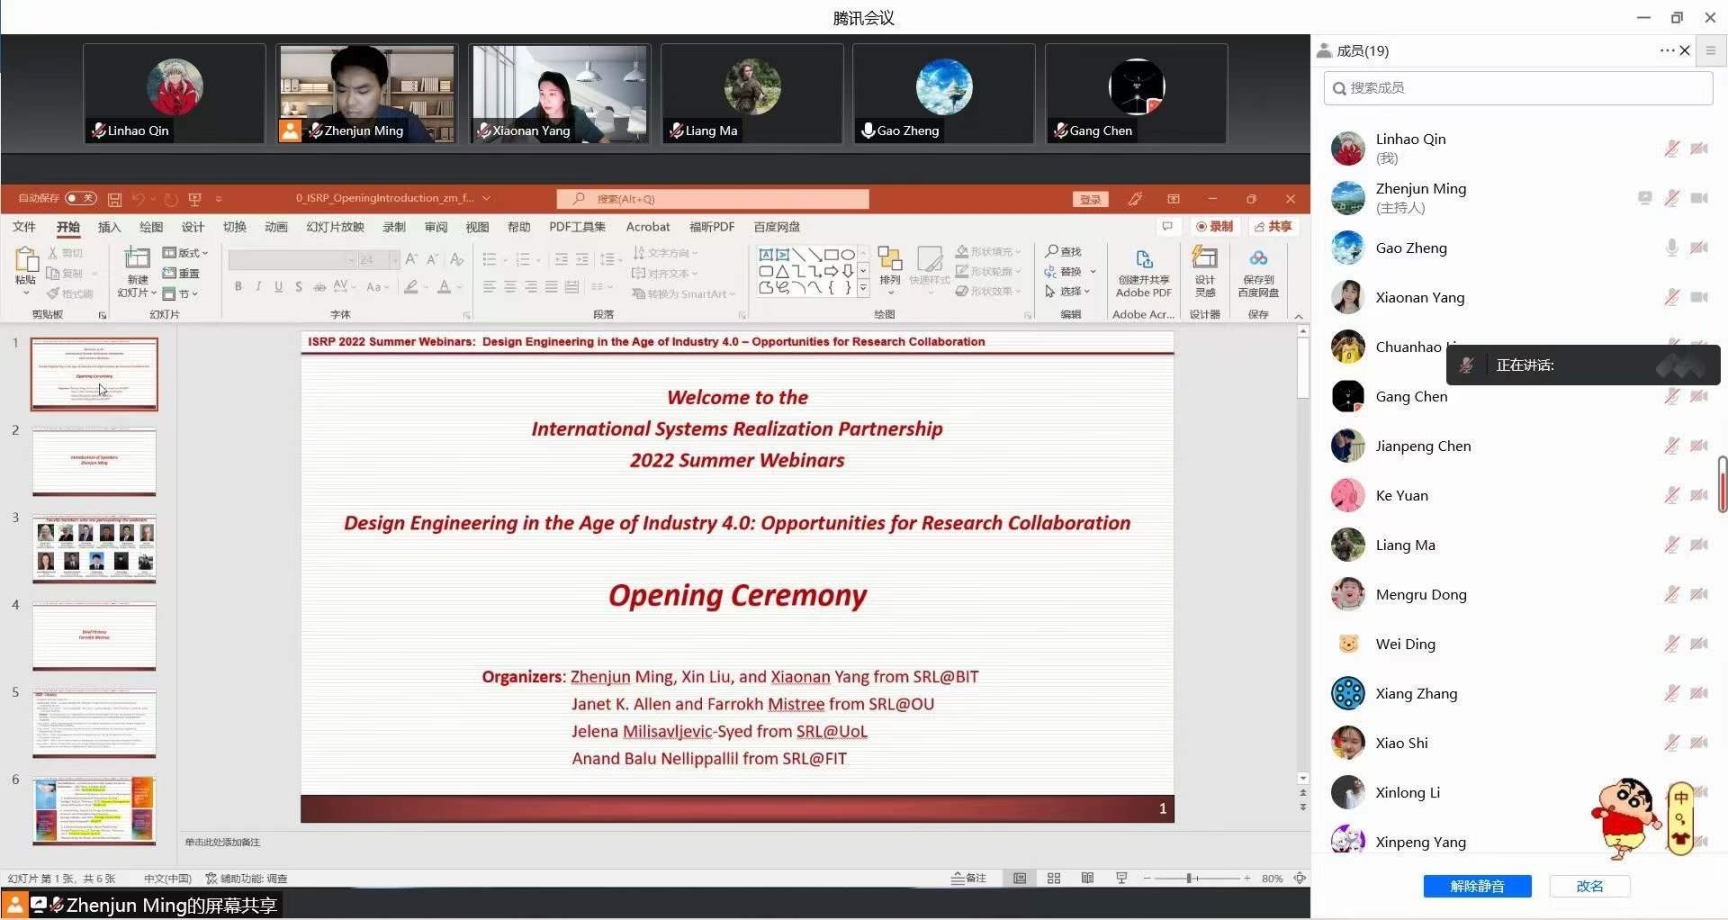Screen dimensions: 1728x920
Task: Adjust the zoom slider in status bar
Action: pyautogui.click(x=1190, y=878)
